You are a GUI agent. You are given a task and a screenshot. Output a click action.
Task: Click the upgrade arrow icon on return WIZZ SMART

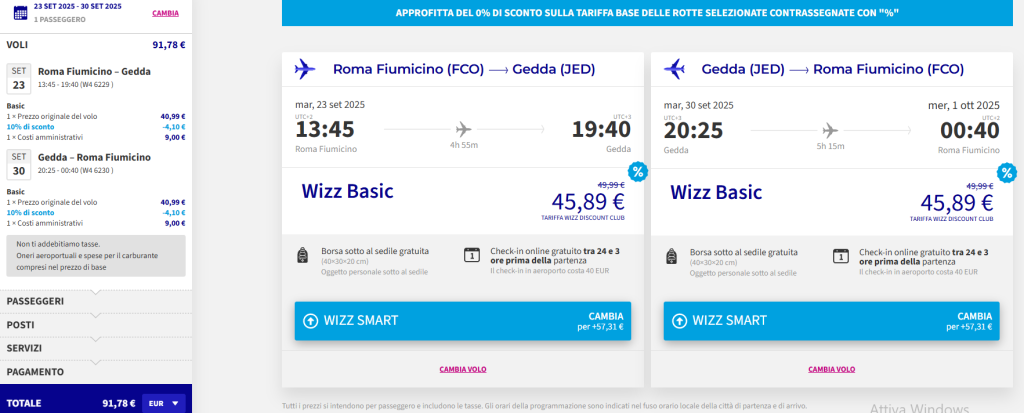pos(679,321)
